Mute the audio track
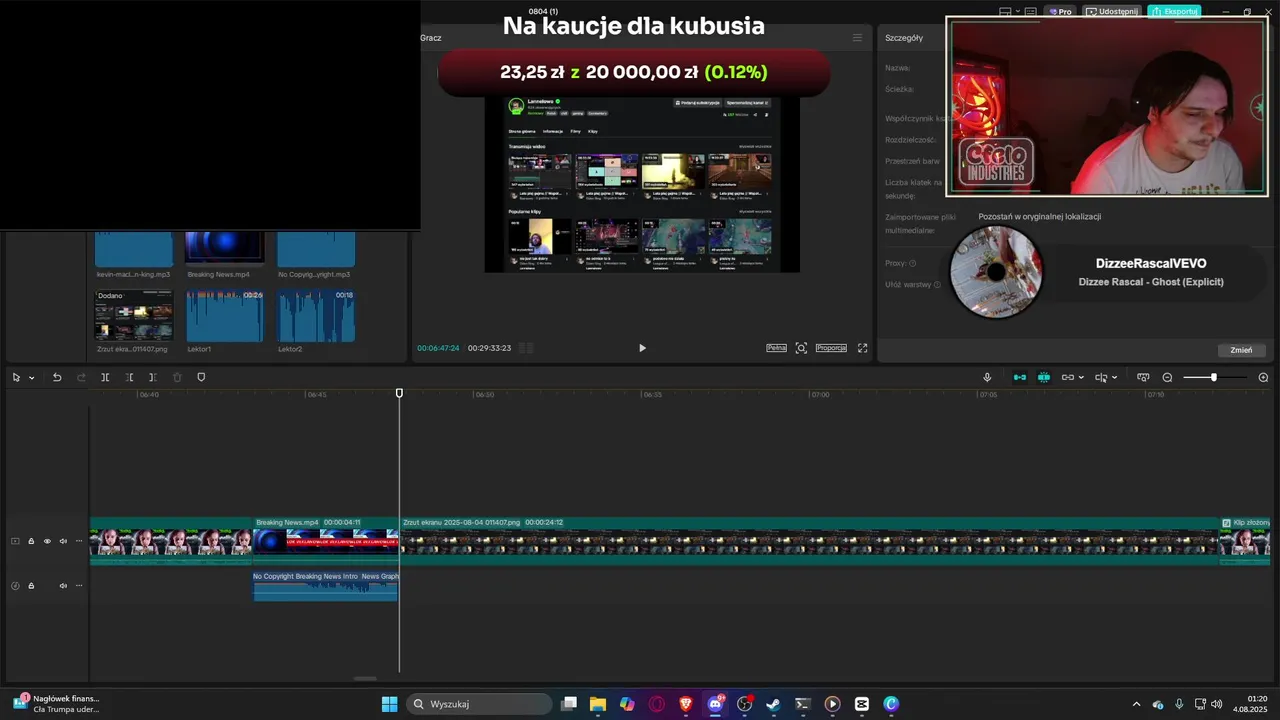 point(63,585)
